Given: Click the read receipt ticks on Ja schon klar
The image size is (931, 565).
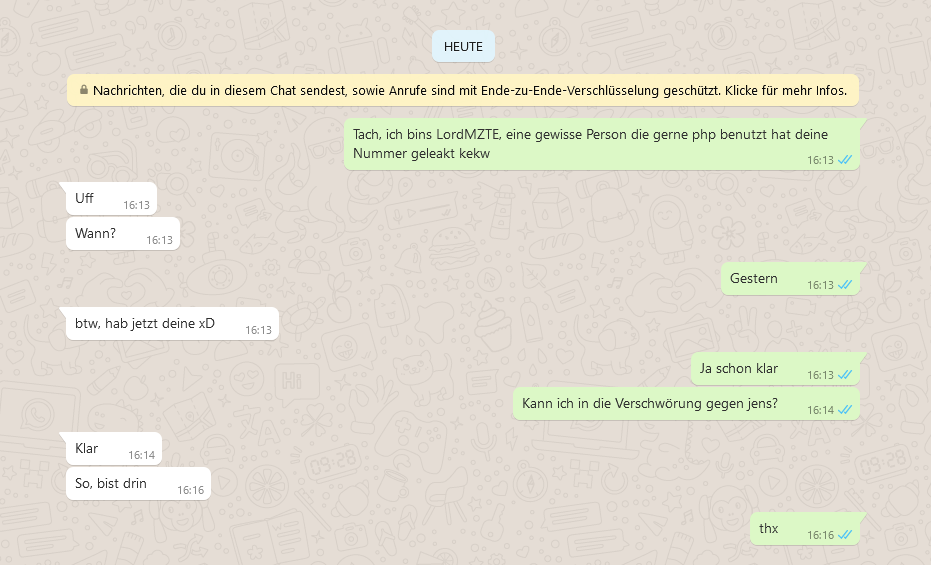Looking at the screenshot, I should click(845, 374).
